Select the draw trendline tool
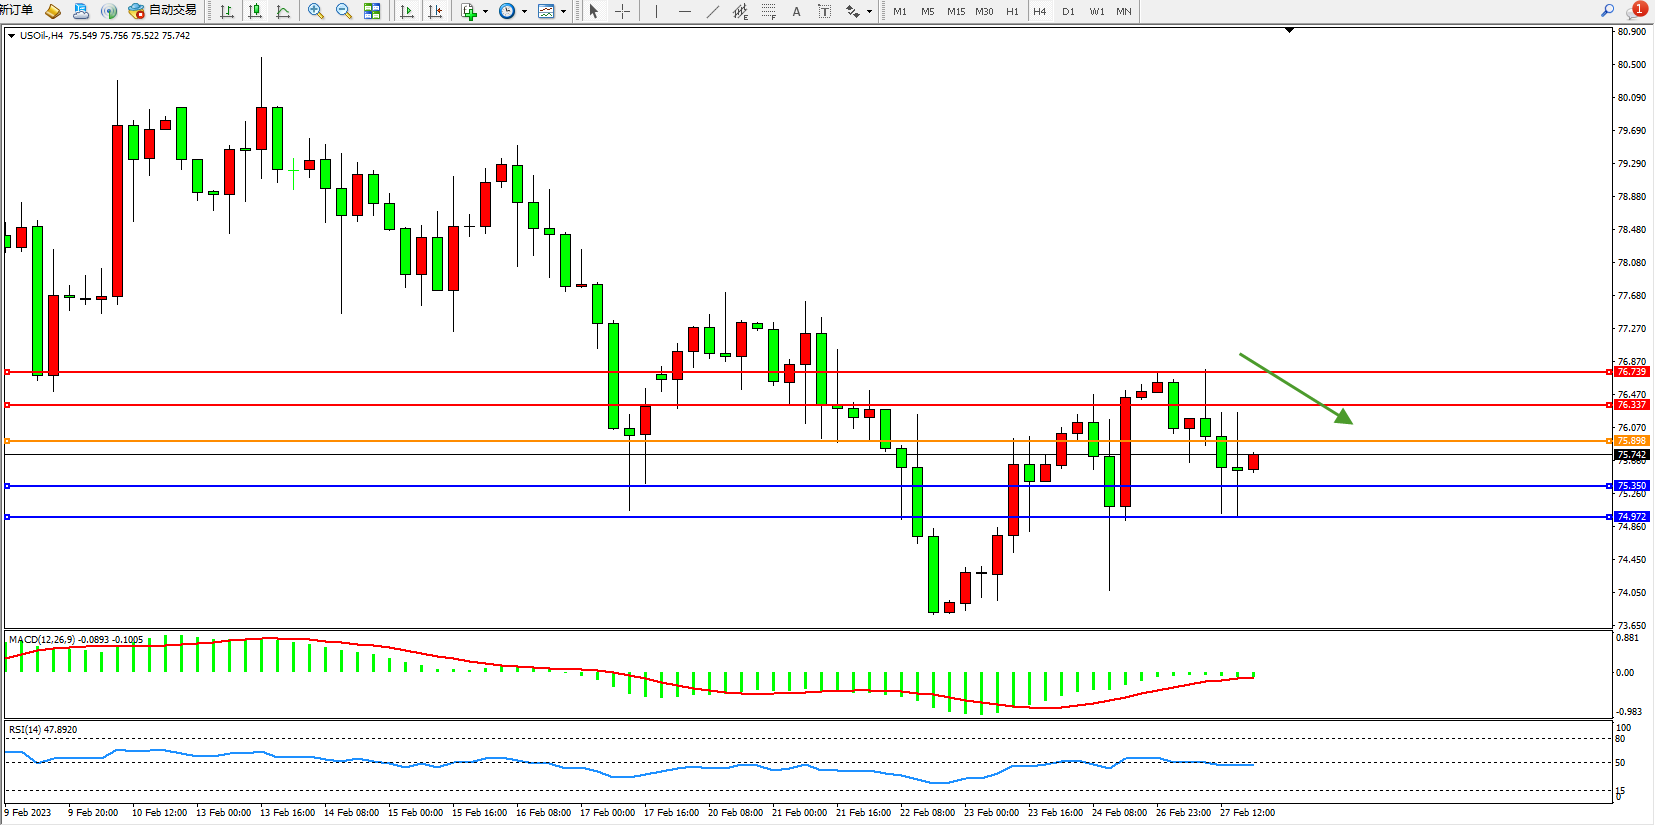The width and height of the screenshot is (1655, 826). pyautogui.click(x=712, y=11)
